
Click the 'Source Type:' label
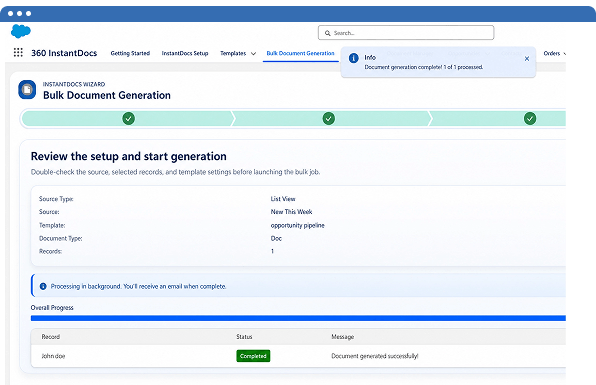coord(56,199)
